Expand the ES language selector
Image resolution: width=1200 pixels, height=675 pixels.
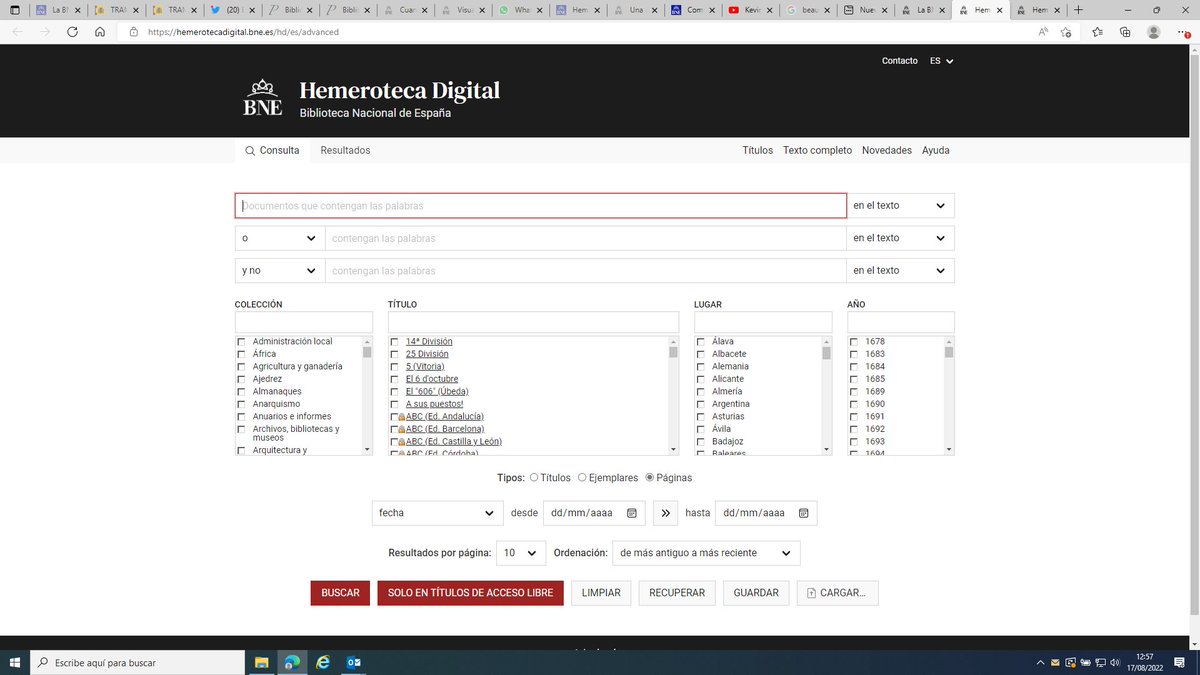940,60
